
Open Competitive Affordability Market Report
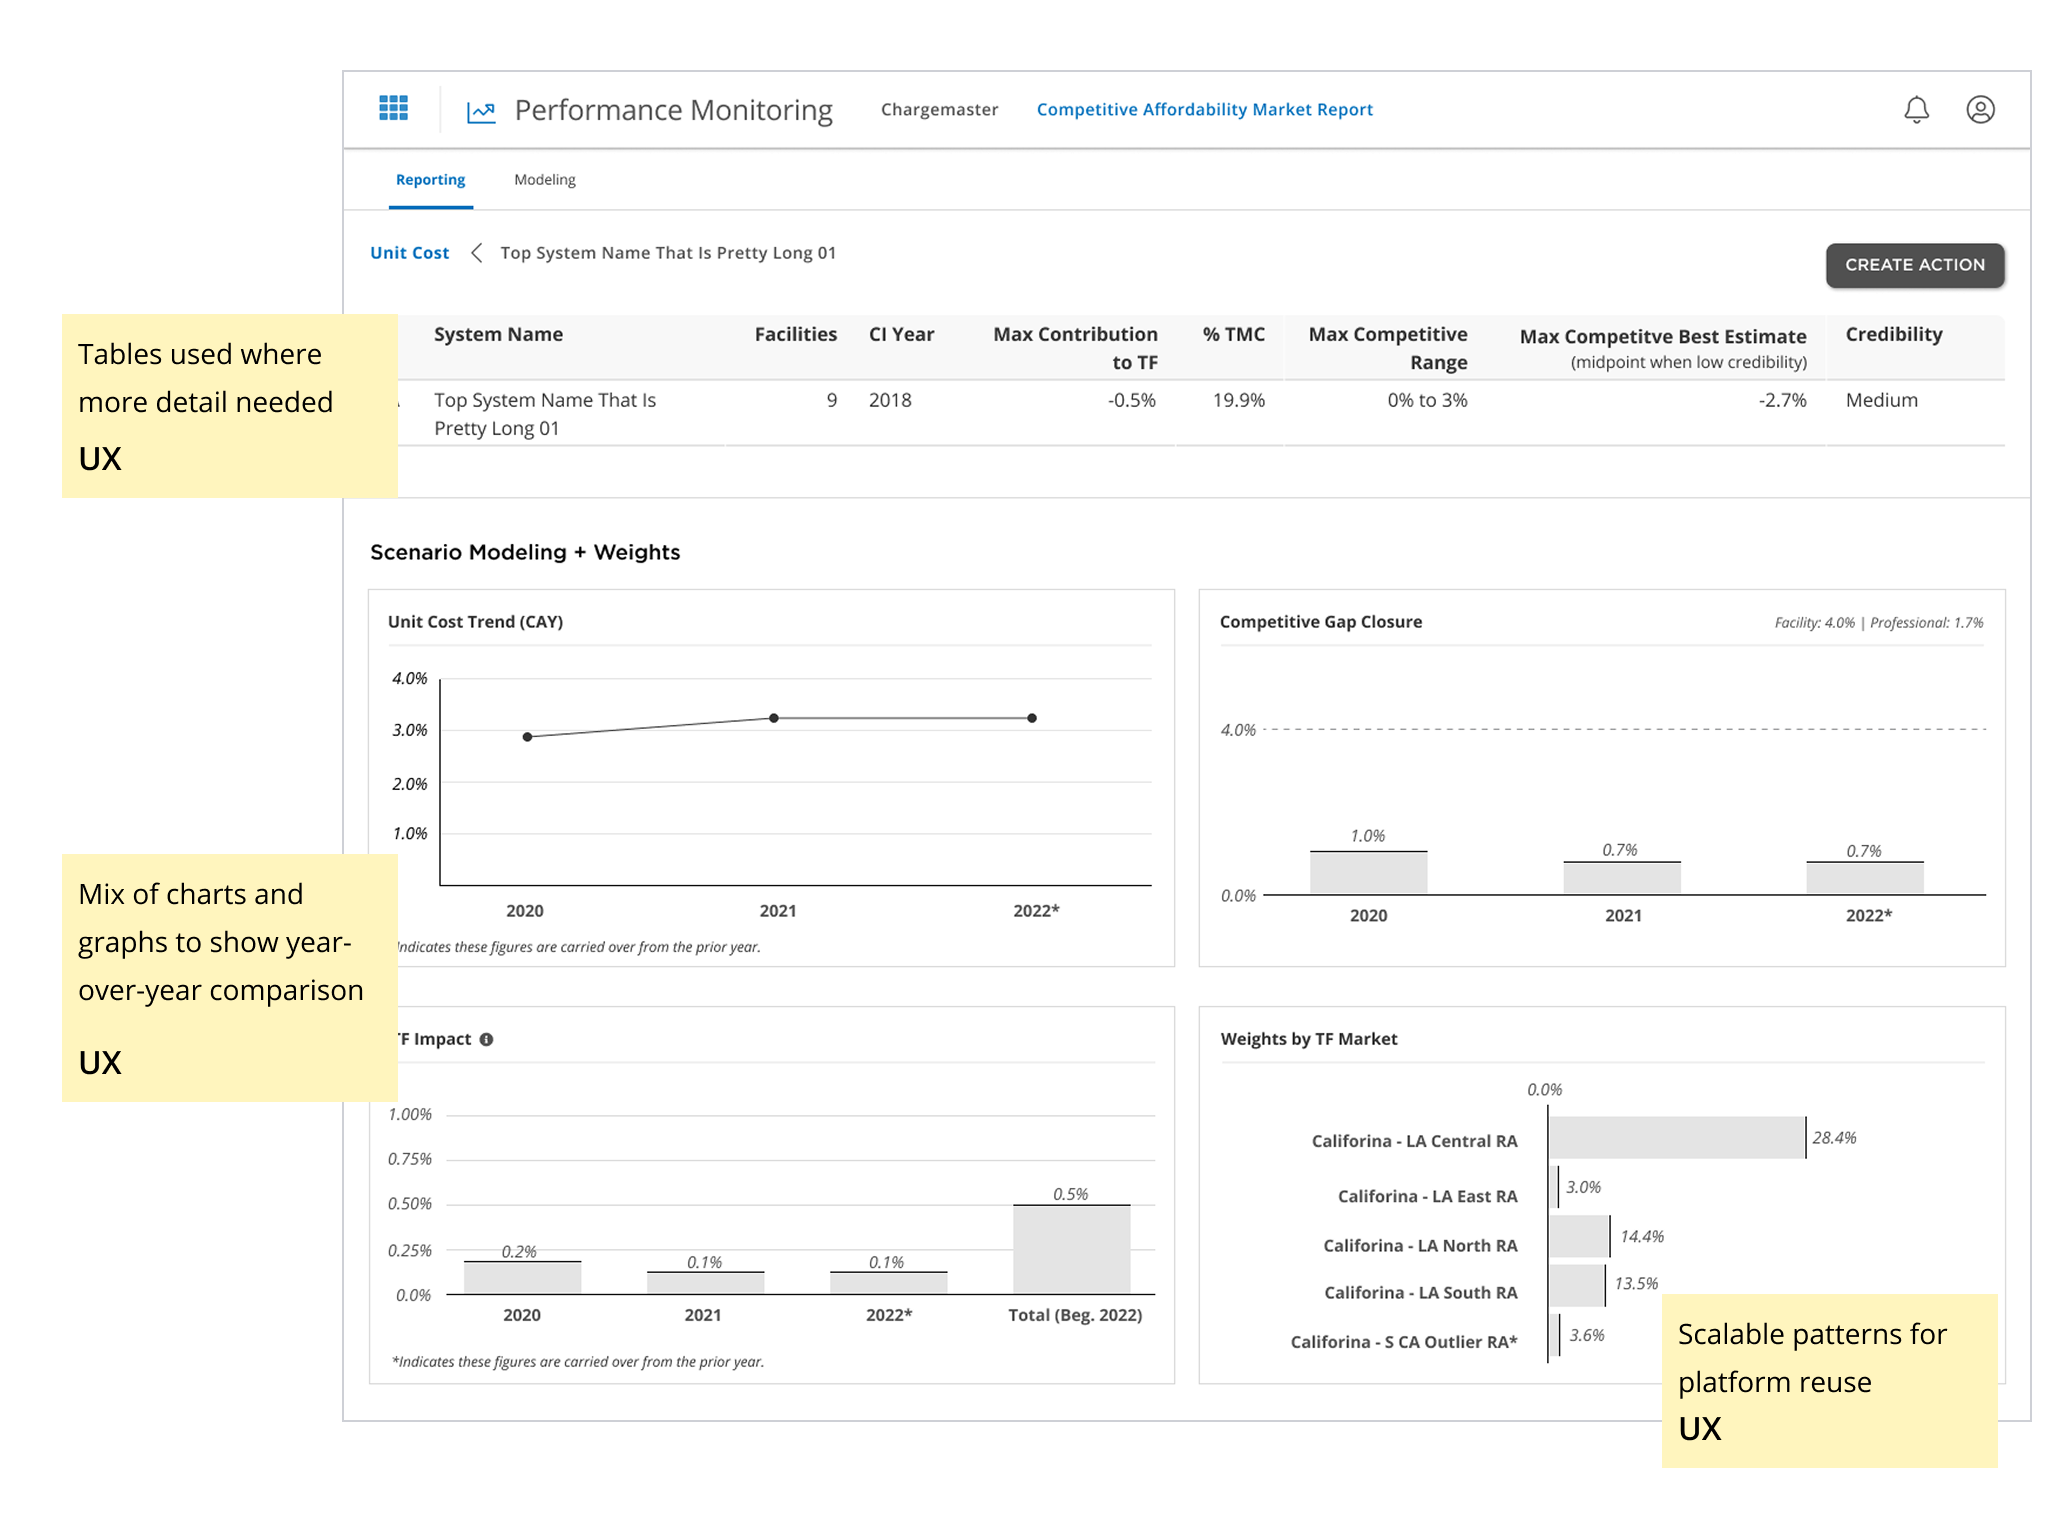point(1204,110)
